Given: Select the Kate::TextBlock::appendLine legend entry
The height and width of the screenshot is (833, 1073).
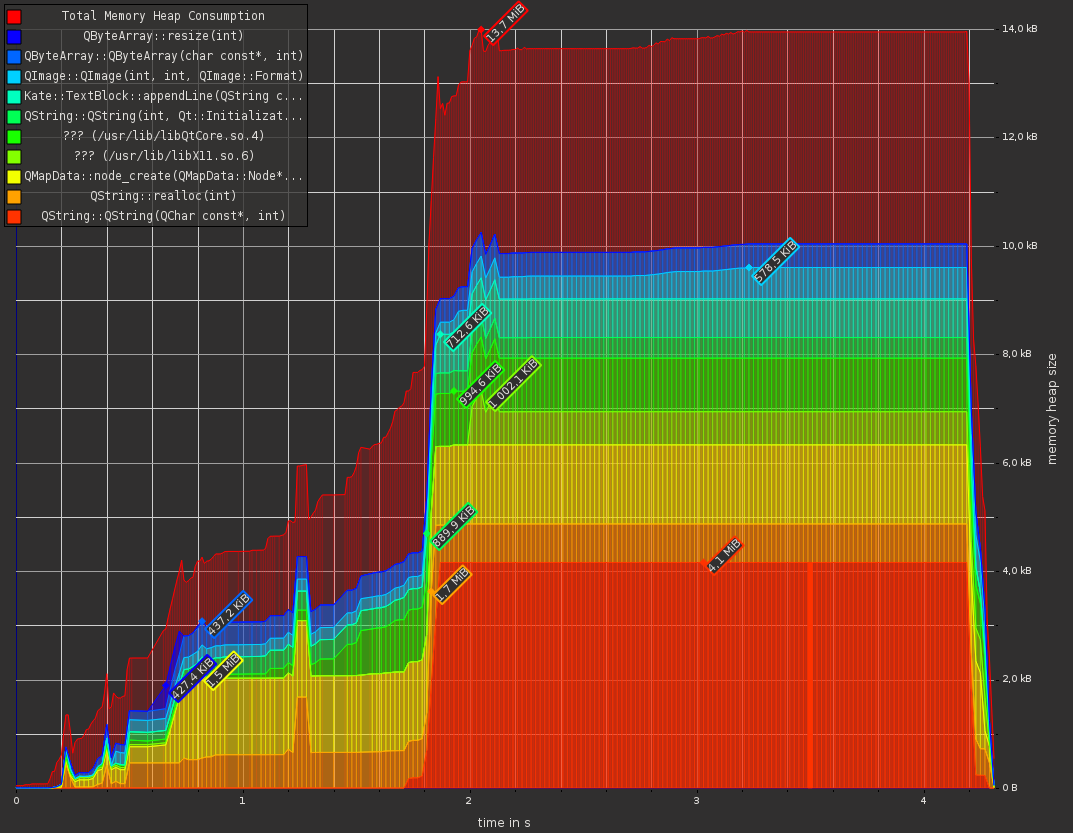Looking at the screenshot, I should point(163,97).
